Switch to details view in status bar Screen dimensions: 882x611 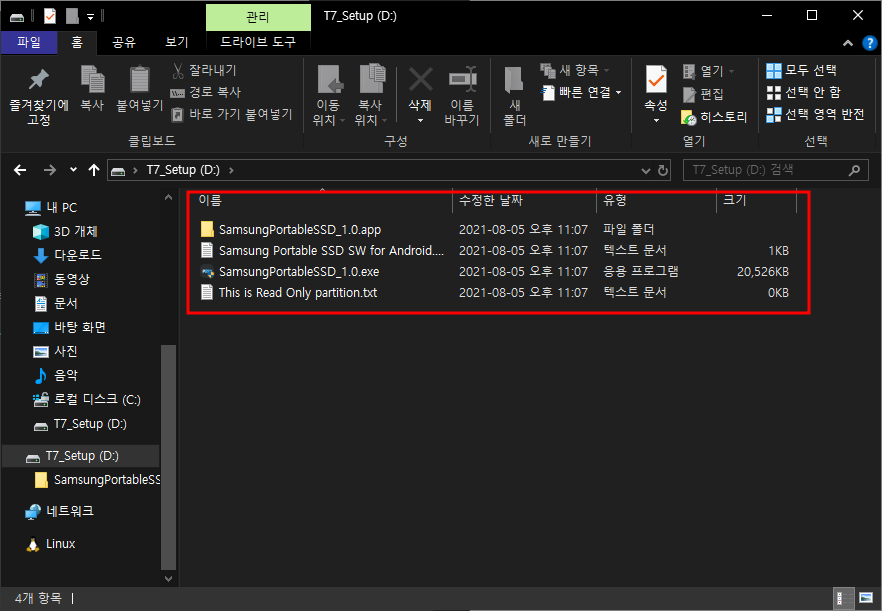pos(843,598)
